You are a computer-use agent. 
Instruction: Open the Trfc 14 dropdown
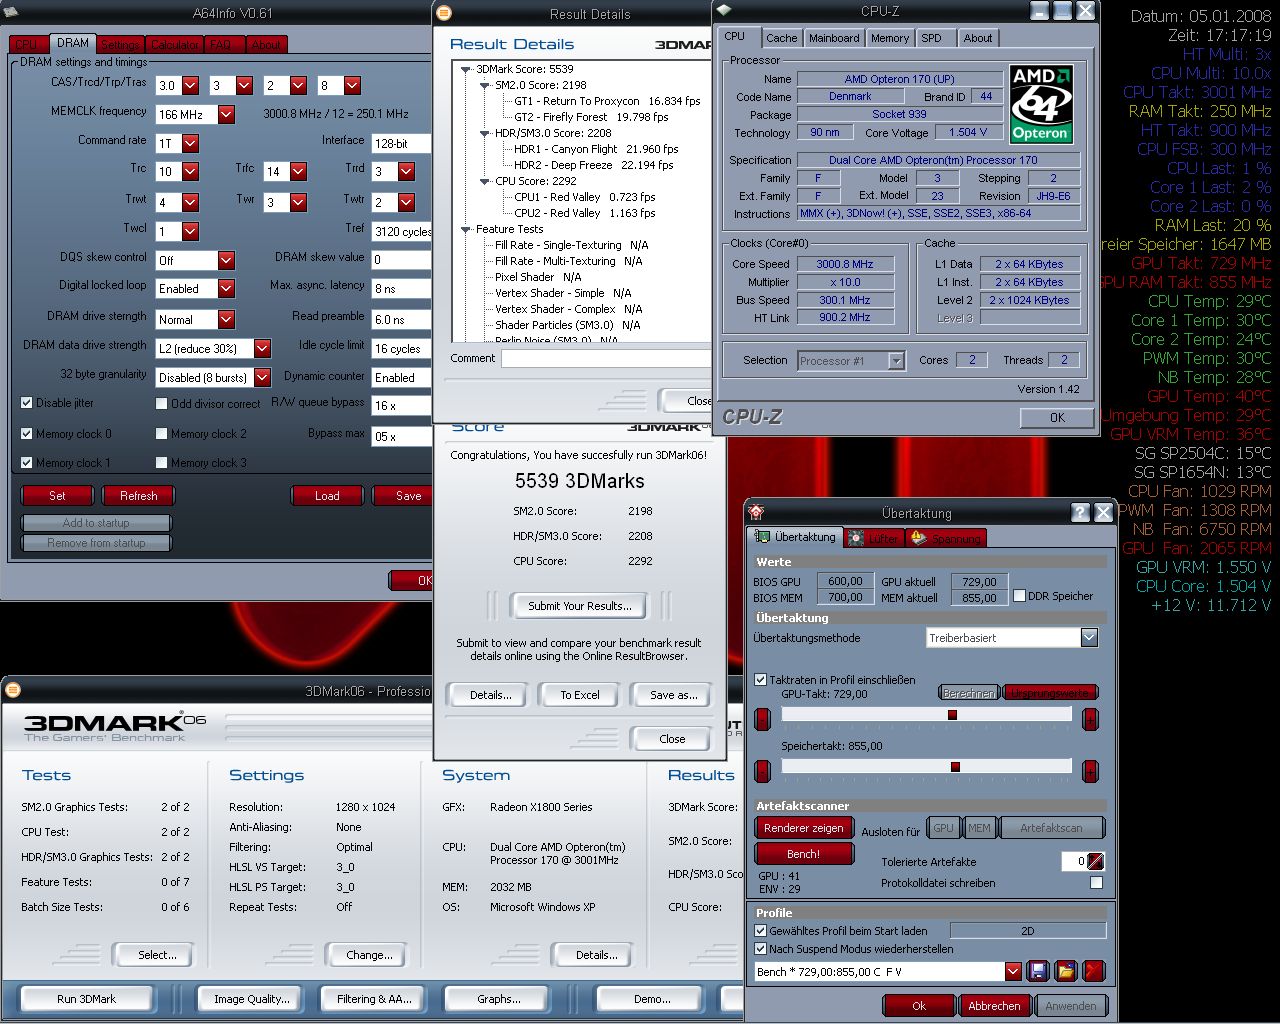tap(298, 172)
